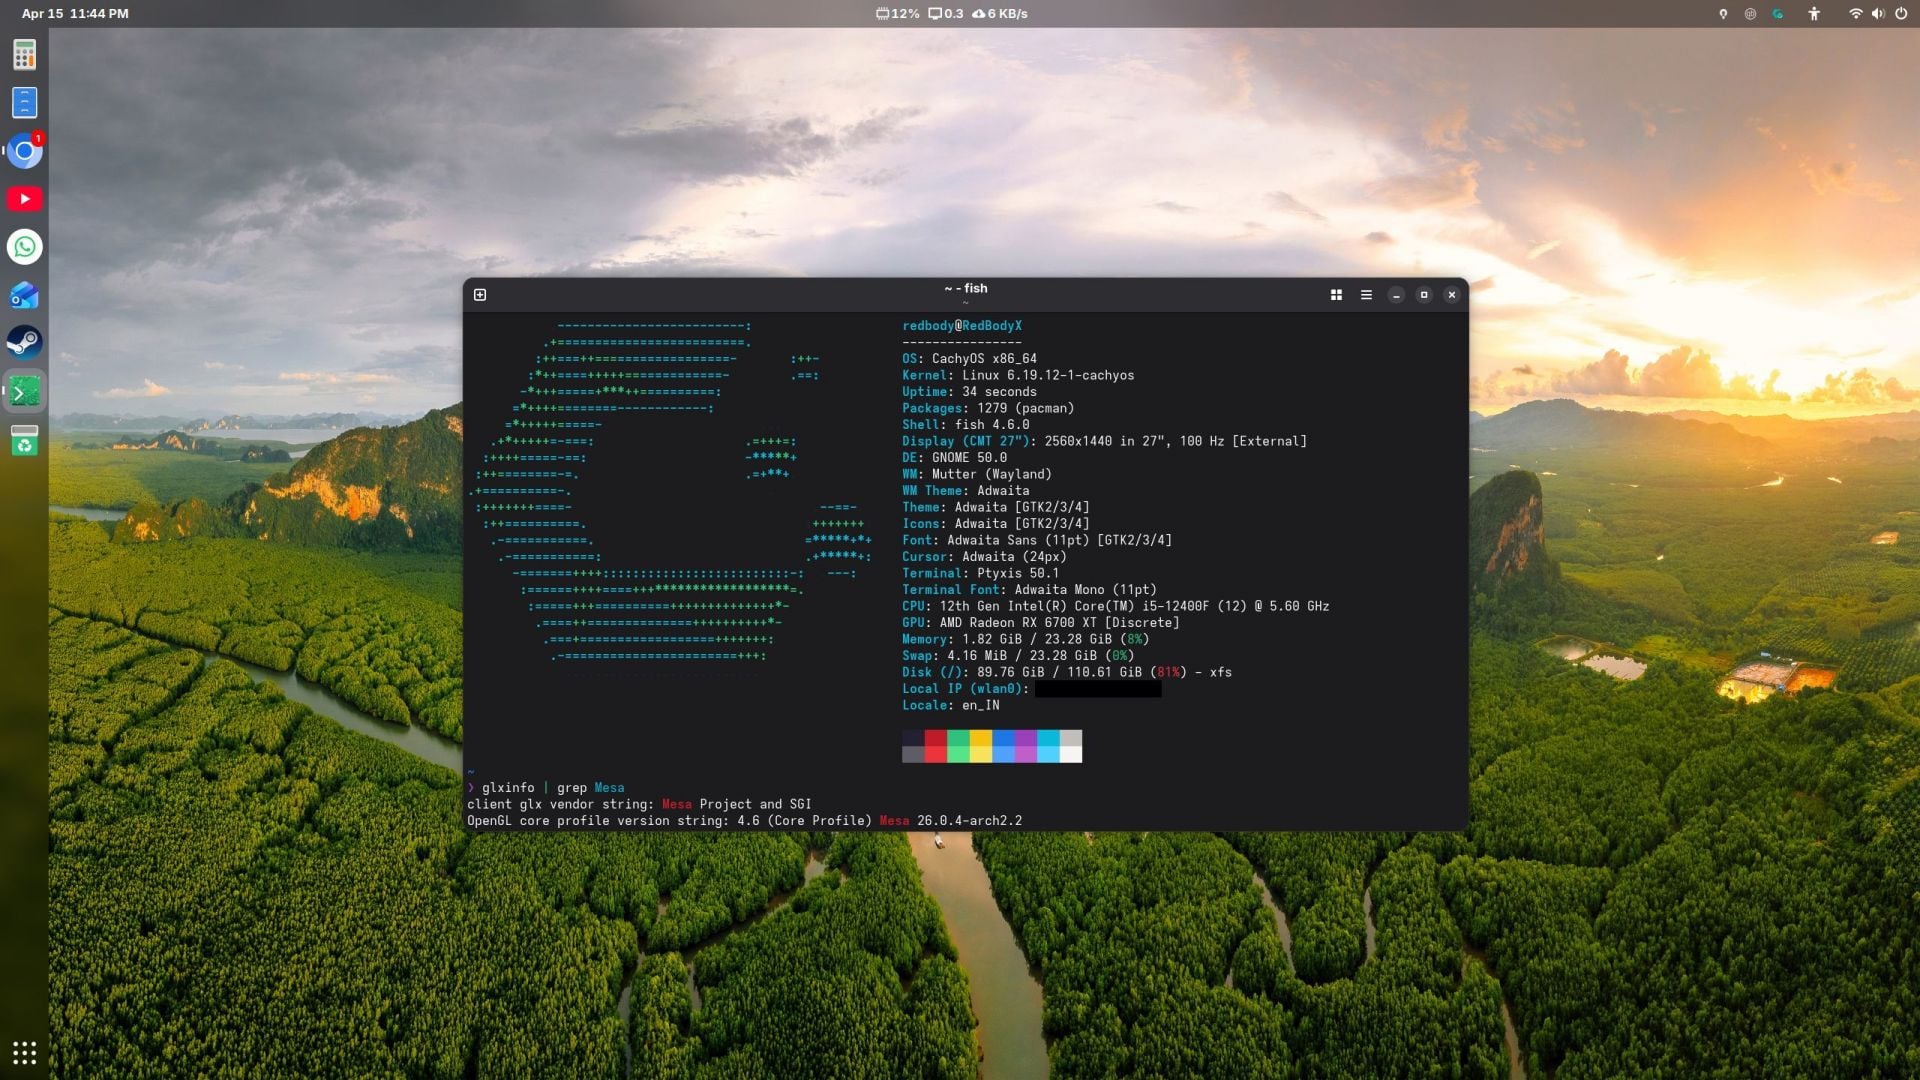This screenshot has width=1920, height=1080.
Task: Open the accessibility menu in top bar
Action: (x=1814, y=14)
